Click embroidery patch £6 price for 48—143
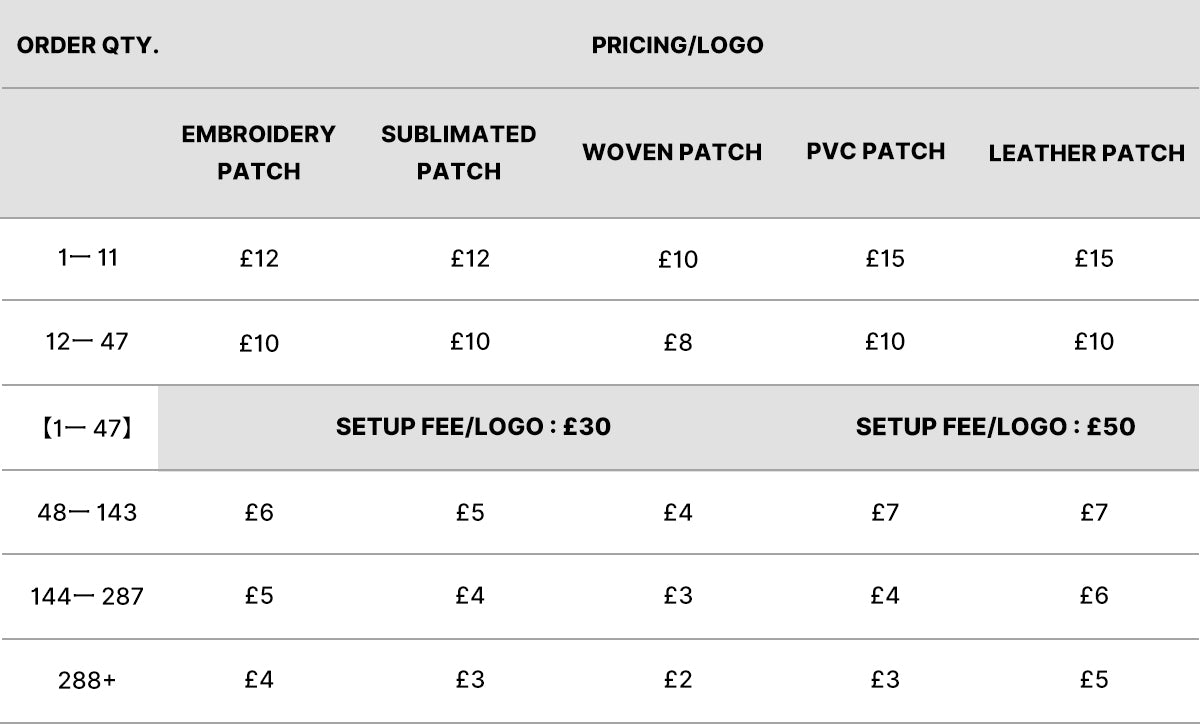1200x728 pixels. point(259,513)
